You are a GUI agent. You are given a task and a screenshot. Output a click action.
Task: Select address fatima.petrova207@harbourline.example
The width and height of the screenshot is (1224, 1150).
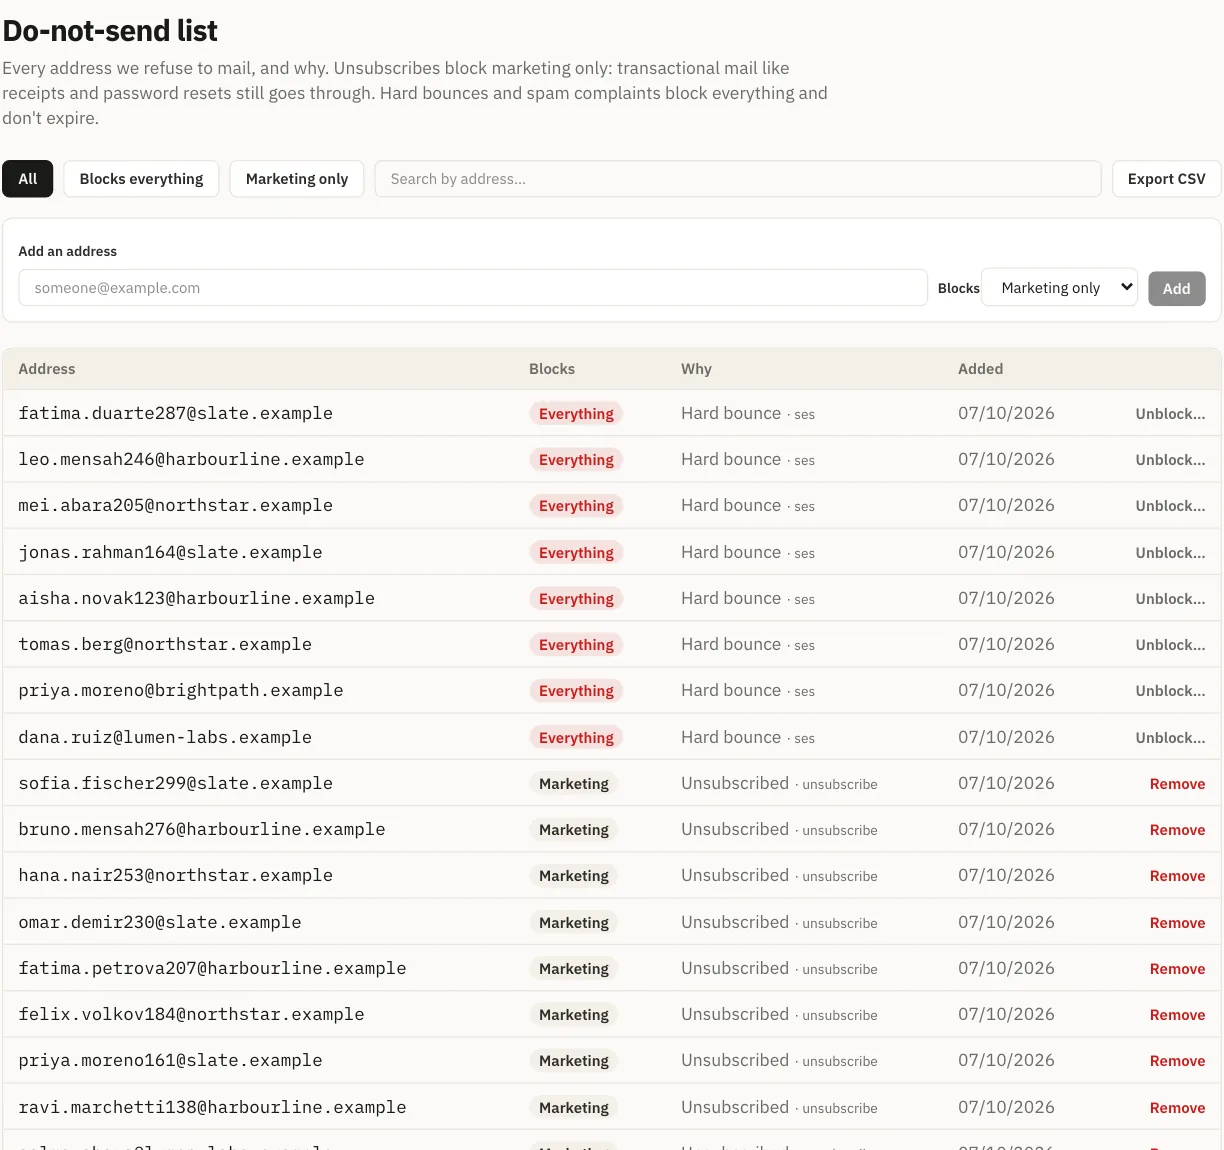pyautogui.click(x=212, y=968)
